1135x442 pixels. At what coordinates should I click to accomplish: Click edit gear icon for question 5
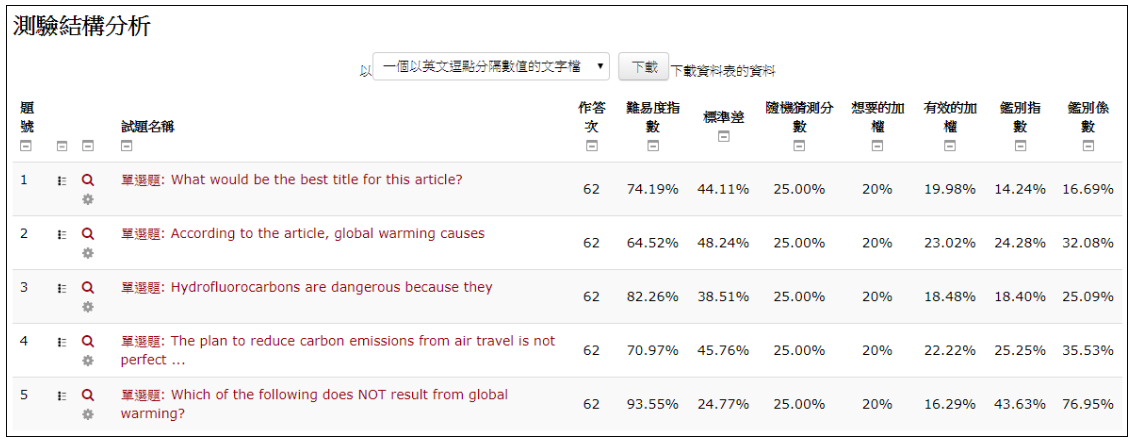(x=88, y=414)
